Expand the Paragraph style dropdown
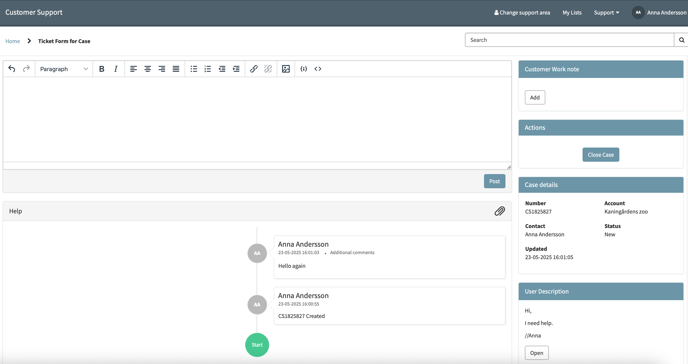This screenshot has height=364, width=688. (x=64, y=69)
